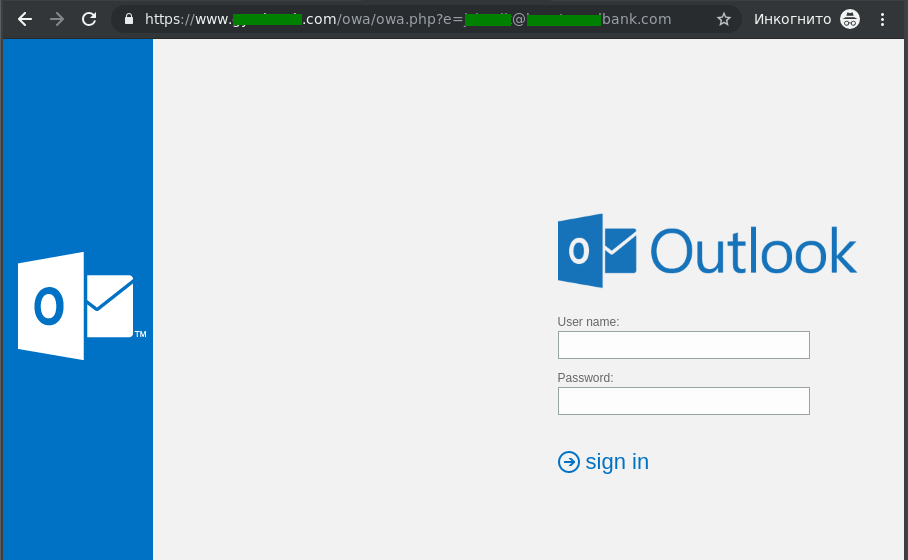Reload the page with the refresh icon
The image size is (908, 560).
click(89, 19)
